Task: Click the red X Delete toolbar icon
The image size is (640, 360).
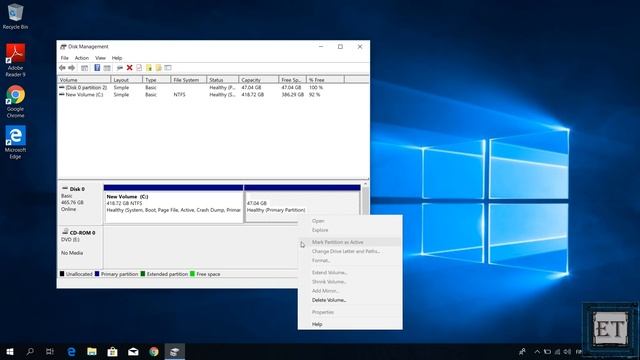Action: point(129,68)
